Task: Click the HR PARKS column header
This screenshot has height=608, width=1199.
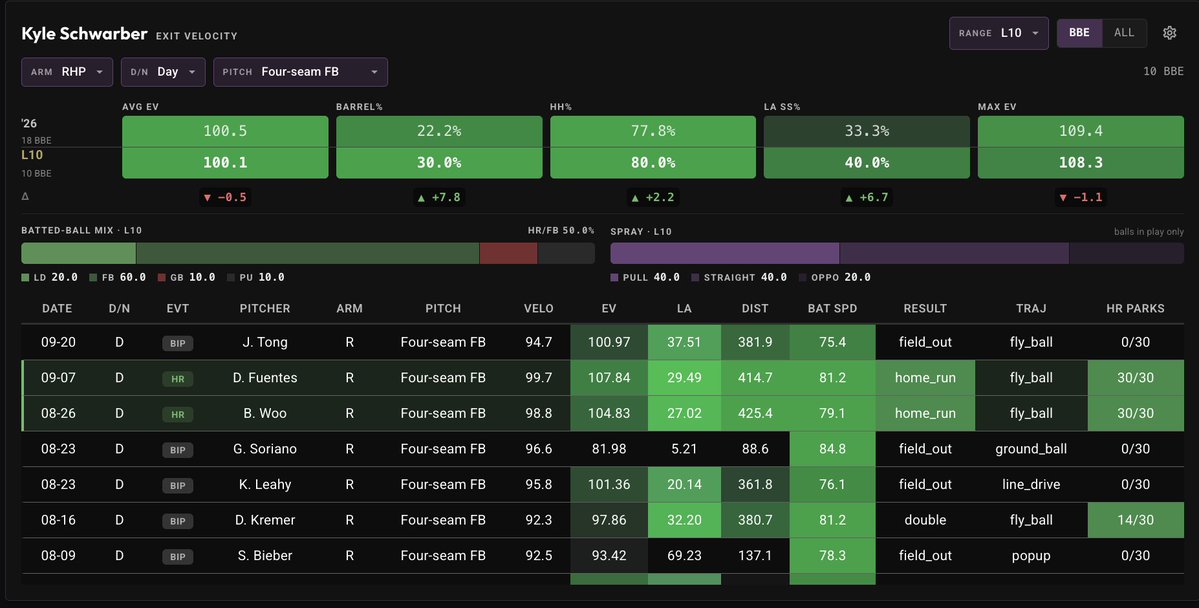Action: (1135, 308)
